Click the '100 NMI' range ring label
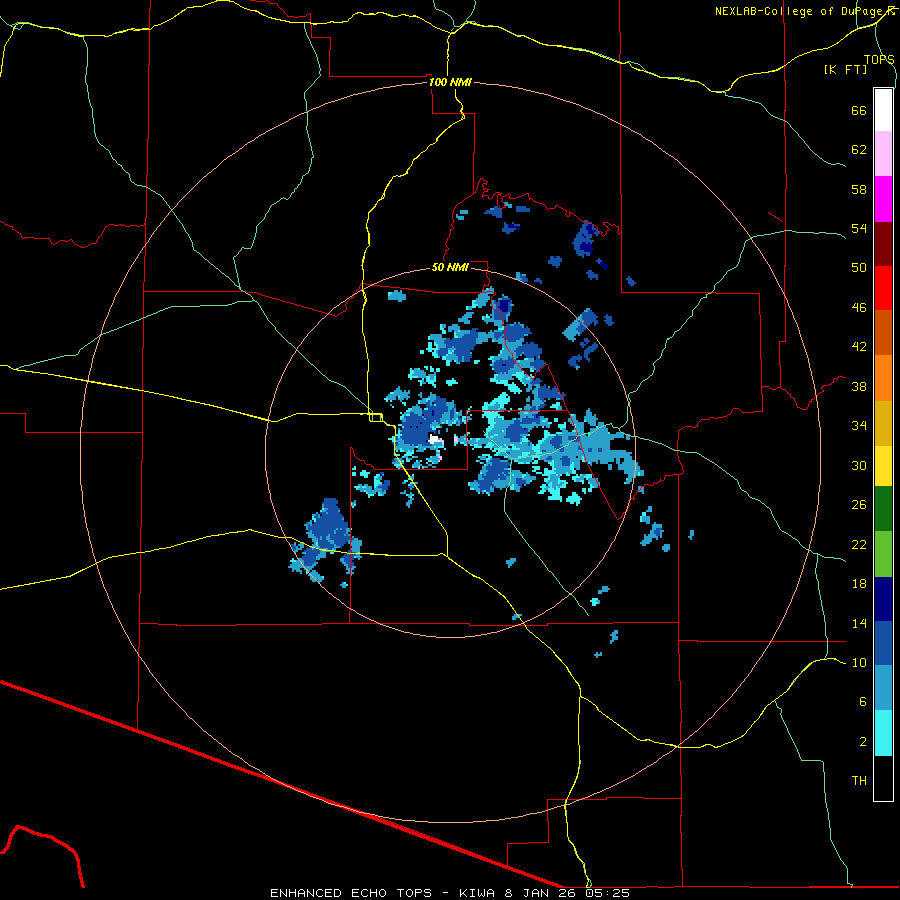Screen dimensions: 900x900 [450, 82]
